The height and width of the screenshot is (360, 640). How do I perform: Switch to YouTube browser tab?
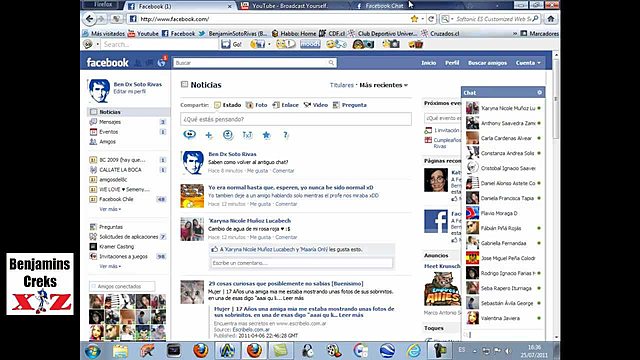[290, 6]
